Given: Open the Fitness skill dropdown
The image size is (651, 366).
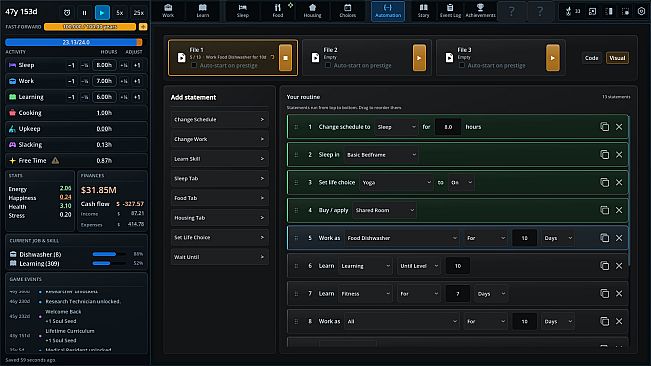Looking at the screenshot, I should pos(365,294).
